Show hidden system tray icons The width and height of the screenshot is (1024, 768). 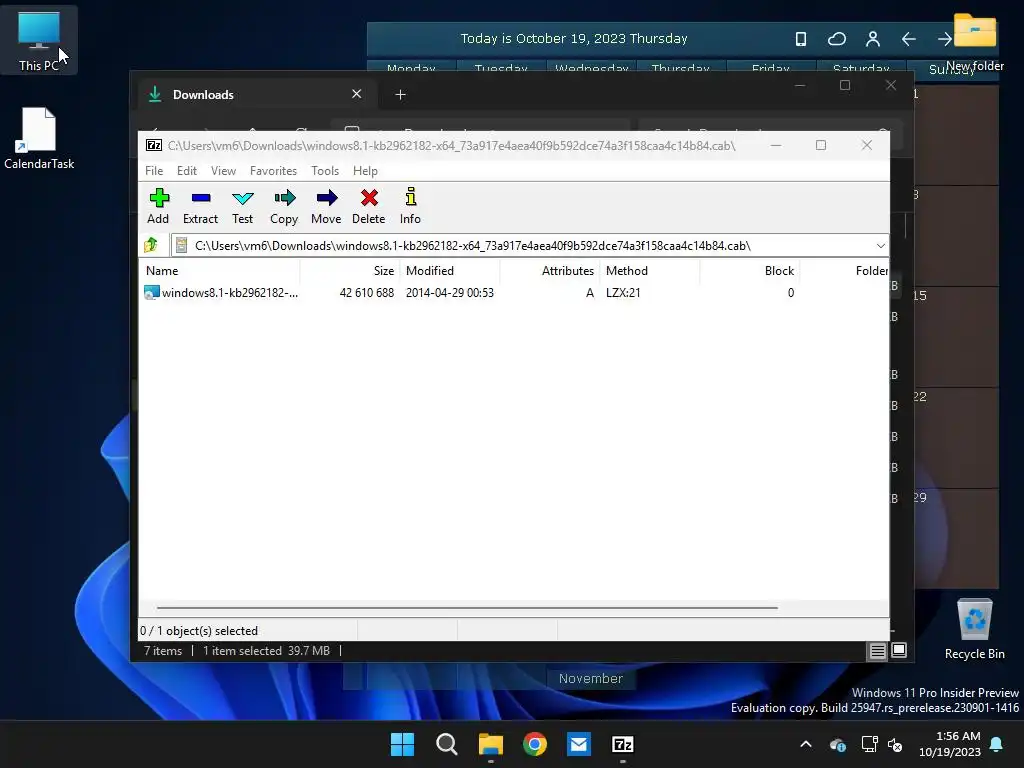point(806,744)
